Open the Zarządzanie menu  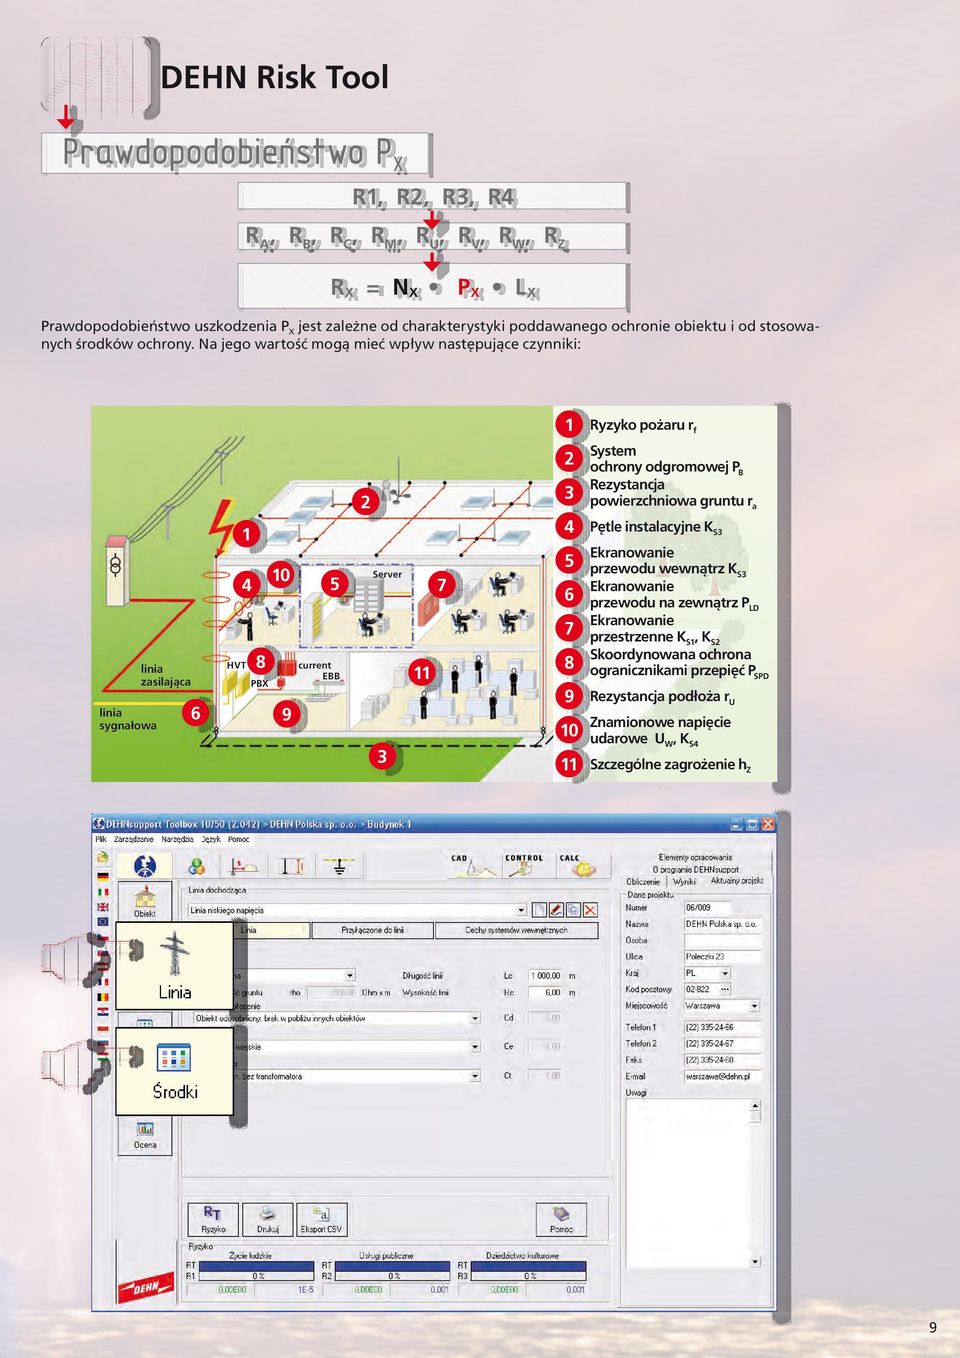132,840
